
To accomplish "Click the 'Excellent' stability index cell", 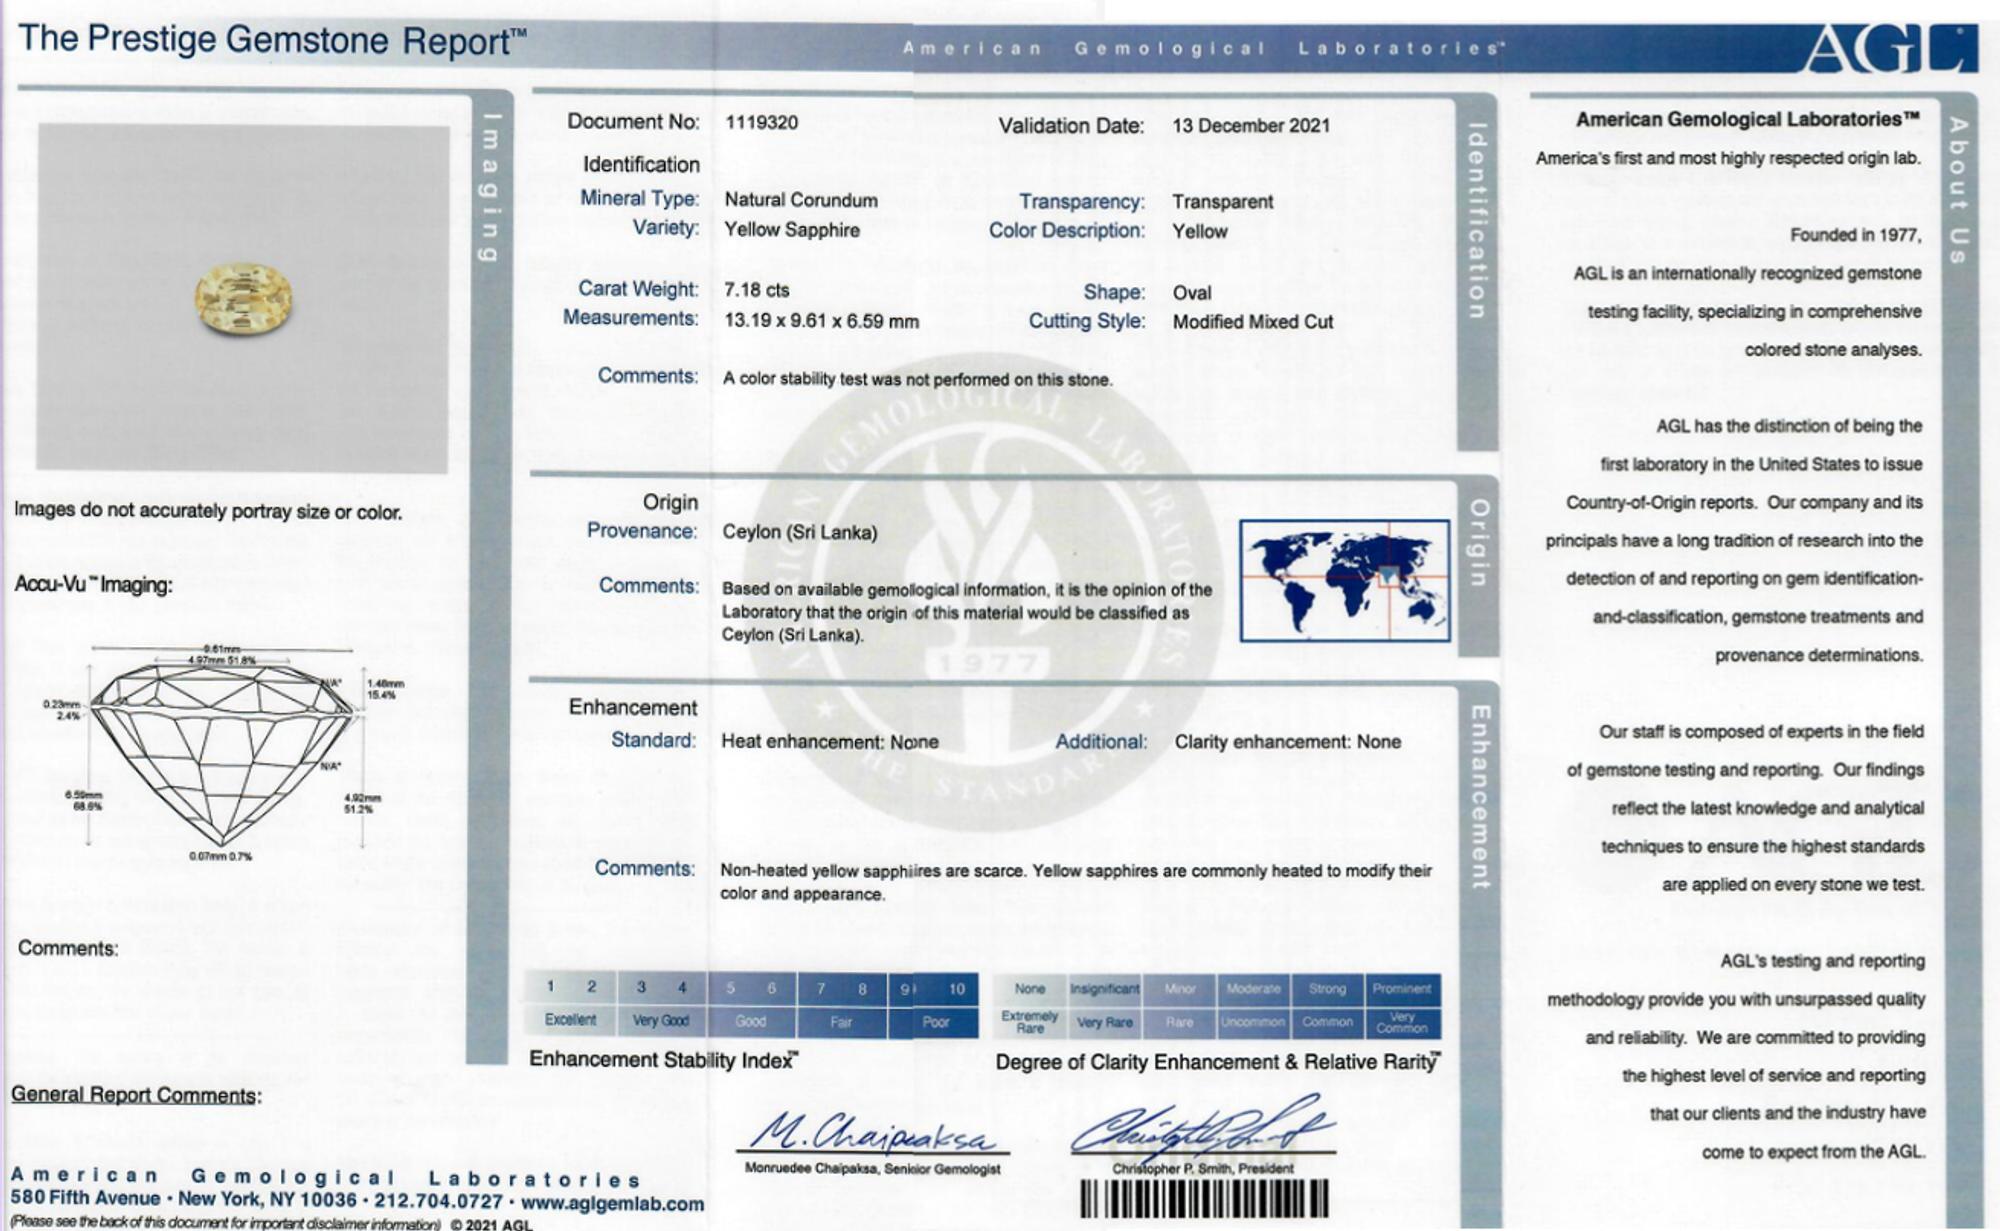I will (570, 1021).
